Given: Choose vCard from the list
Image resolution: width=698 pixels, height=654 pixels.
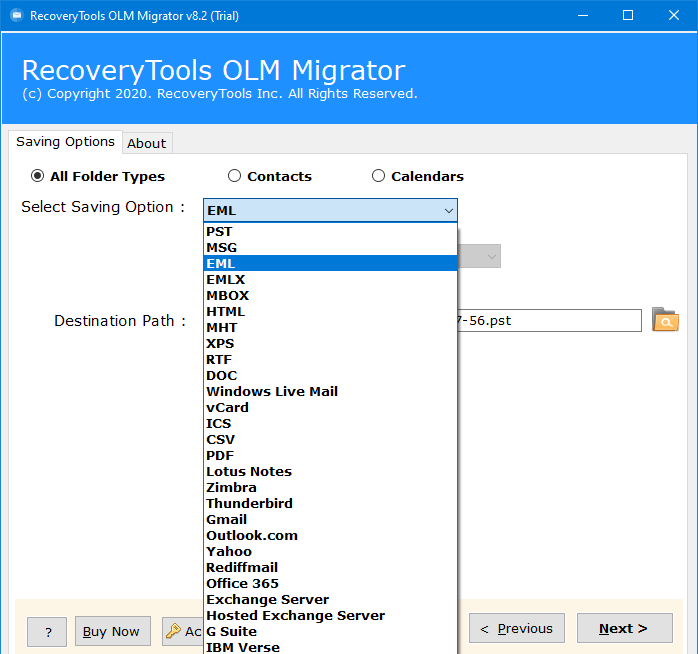Looking at the screenshot, I should 330,408.
